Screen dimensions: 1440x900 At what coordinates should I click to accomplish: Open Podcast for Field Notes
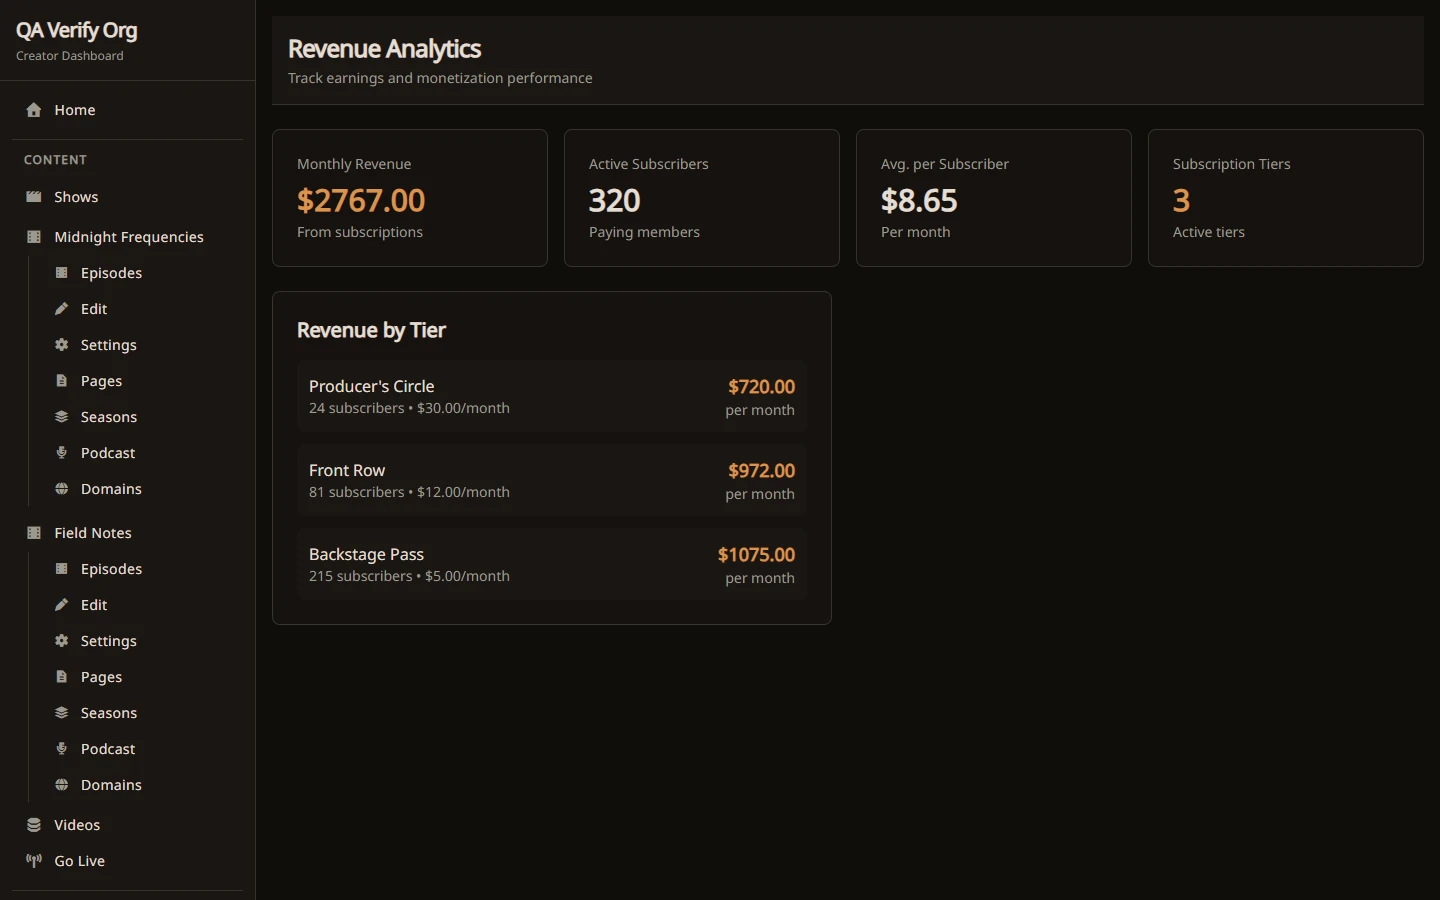pos(141,749)
